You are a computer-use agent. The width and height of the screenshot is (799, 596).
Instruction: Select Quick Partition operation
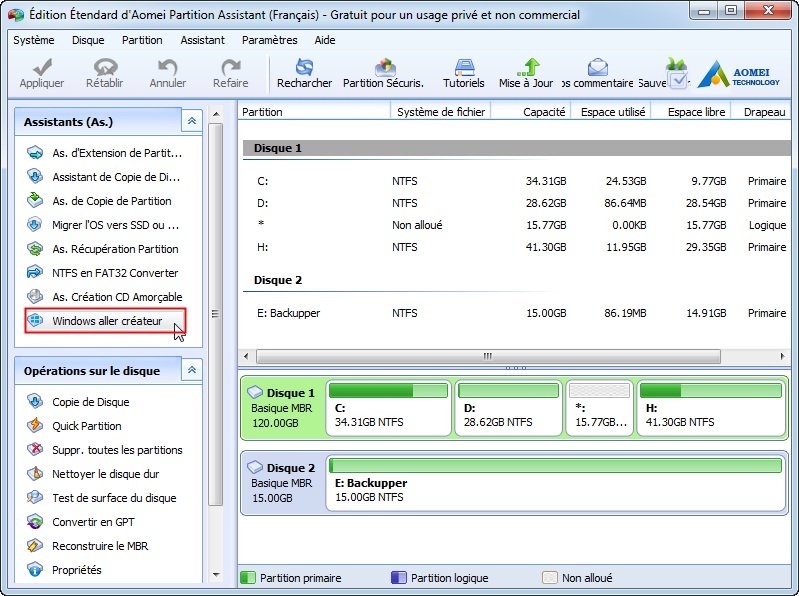tap(74, 426)
